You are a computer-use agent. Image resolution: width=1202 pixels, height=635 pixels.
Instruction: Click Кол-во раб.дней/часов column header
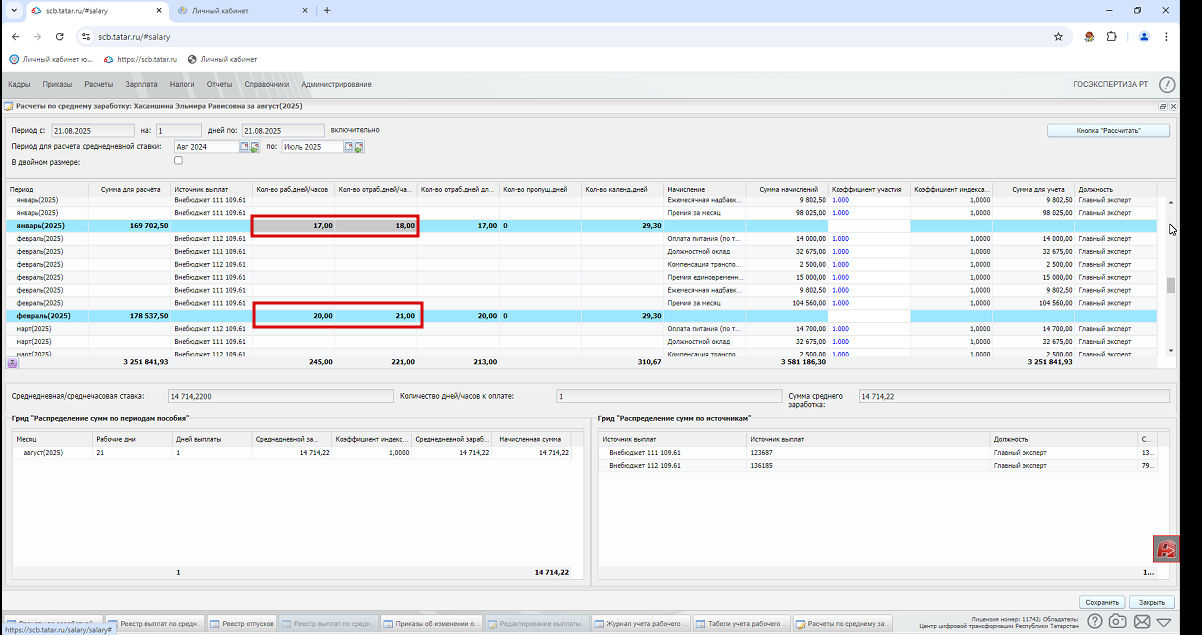click(293, 189)
